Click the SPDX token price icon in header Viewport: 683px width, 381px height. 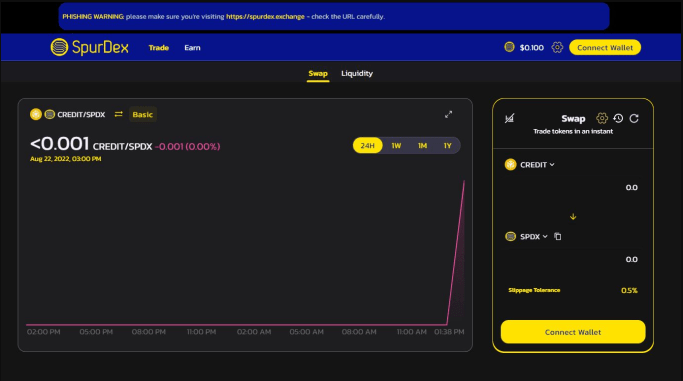509,47
